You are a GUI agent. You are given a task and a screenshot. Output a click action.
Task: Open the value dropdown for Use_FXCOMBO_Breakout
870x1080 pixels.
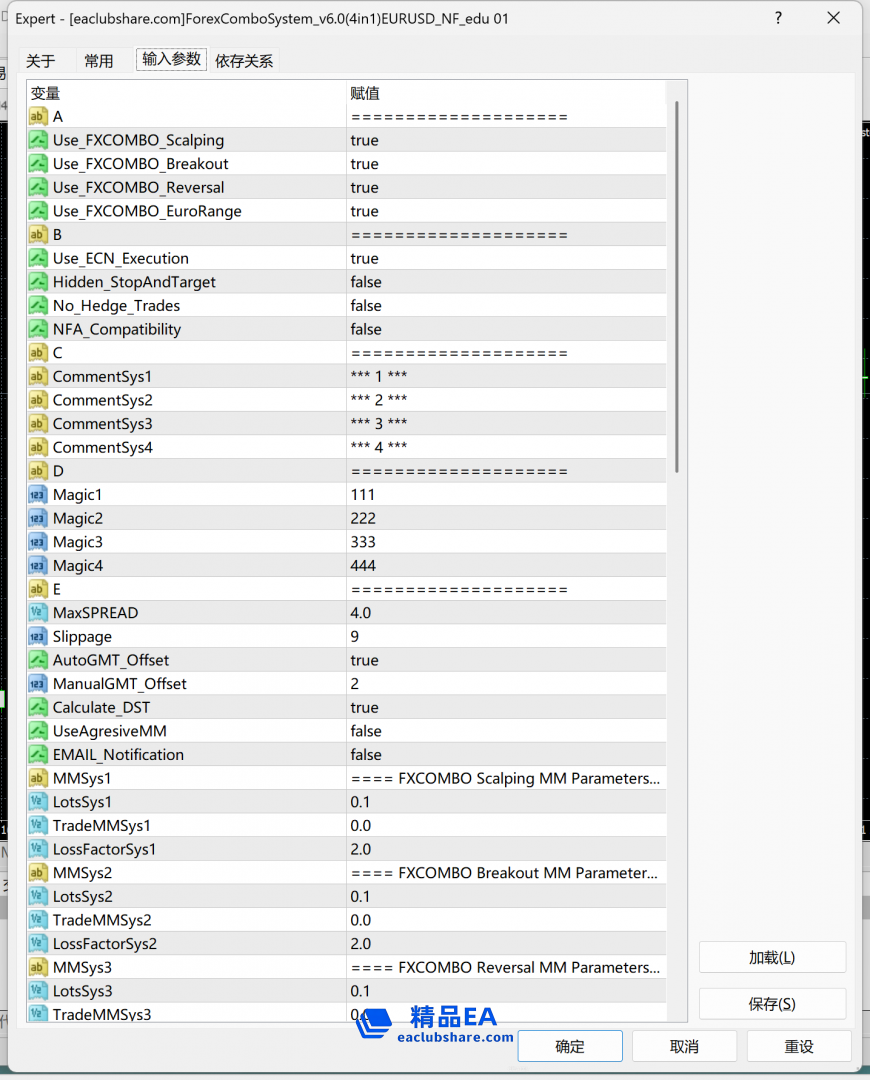tap(505, 164)
